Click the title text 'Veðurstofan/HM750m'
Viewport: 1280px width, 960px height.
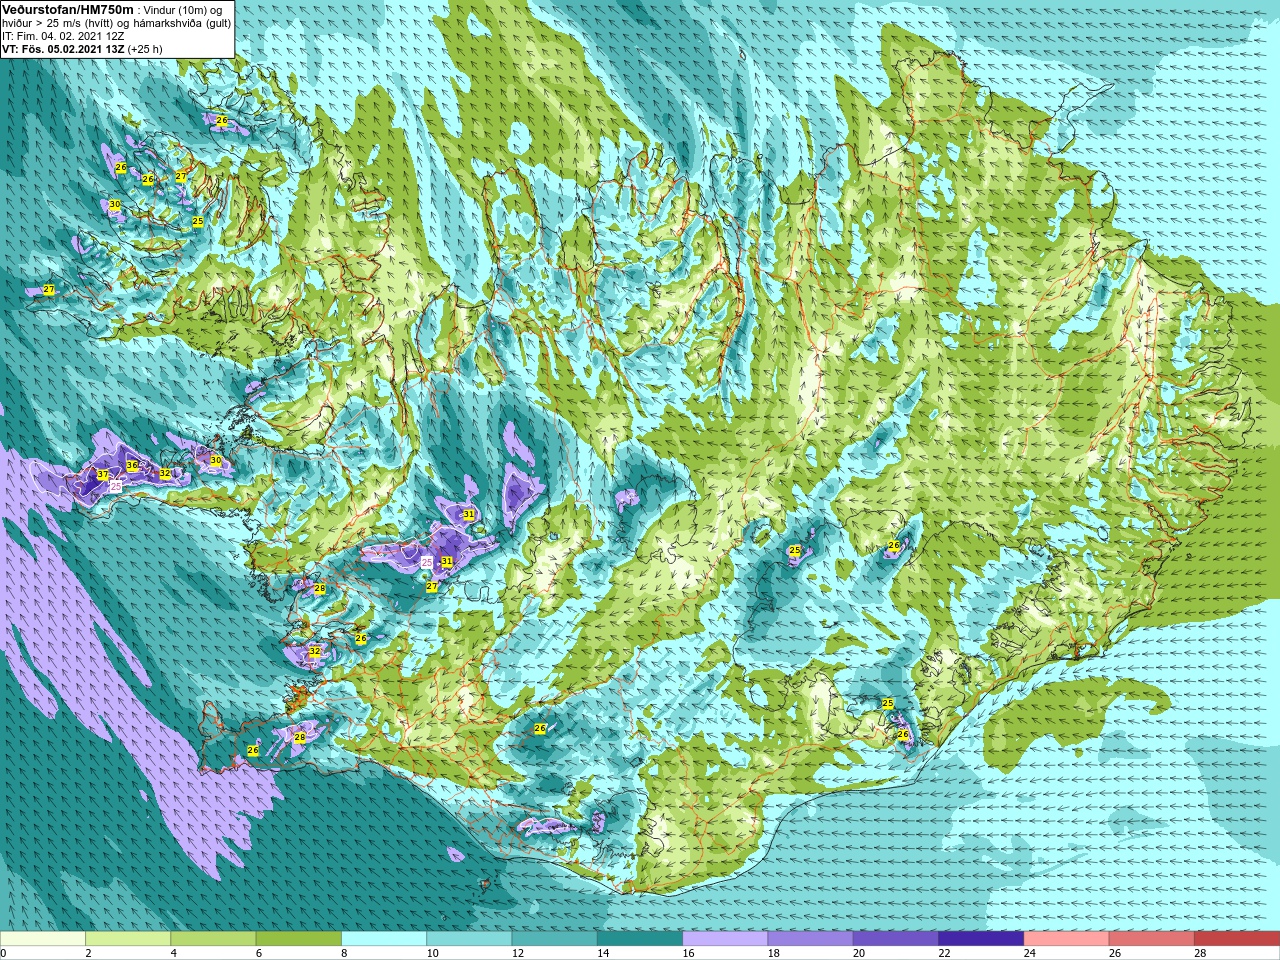pyautogui.click(x=67, y=9)
